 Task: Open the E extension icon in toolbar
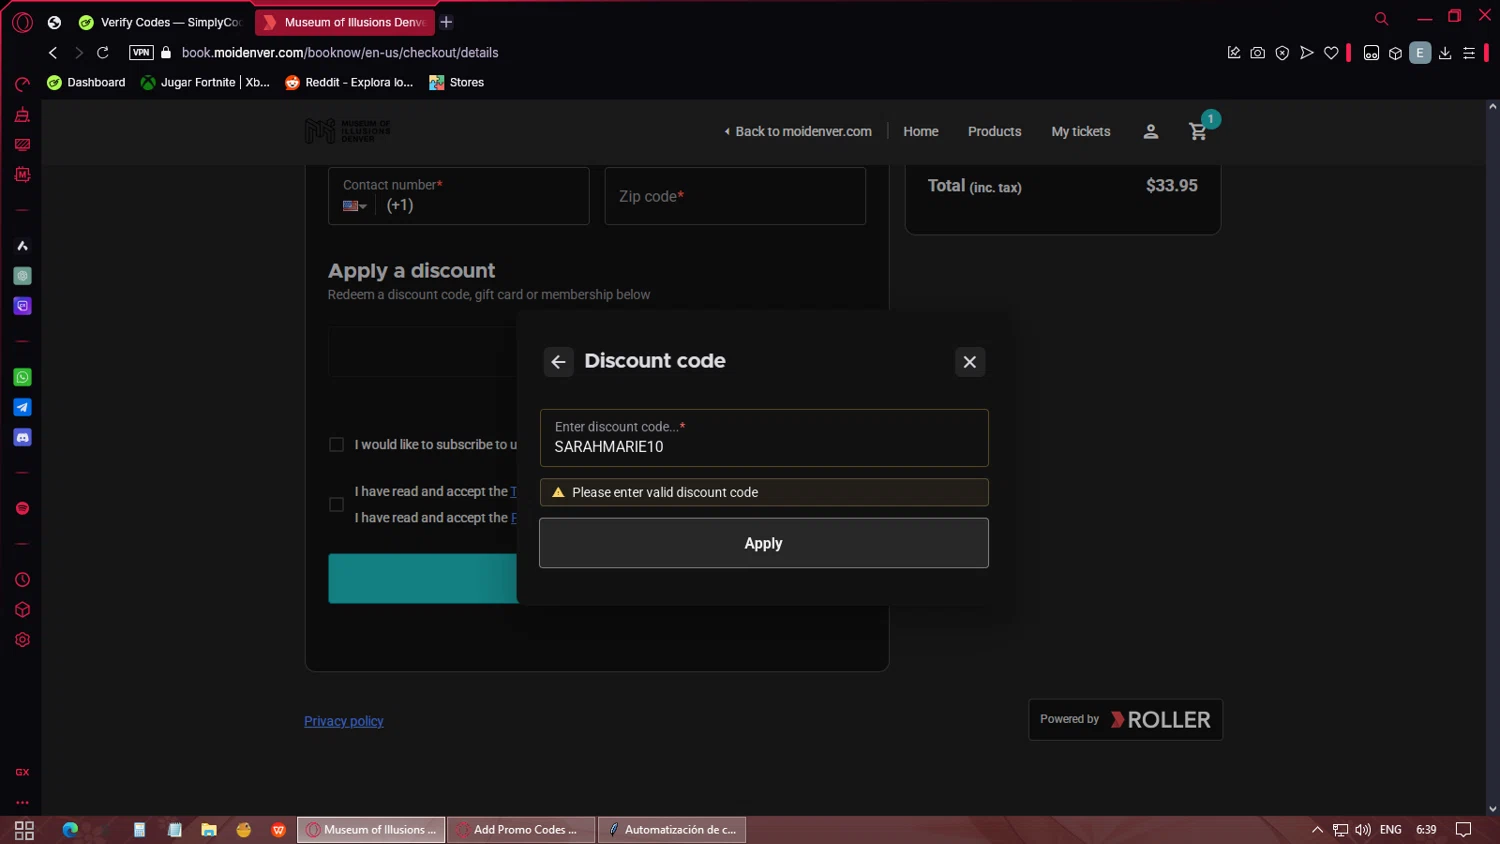1420,53
